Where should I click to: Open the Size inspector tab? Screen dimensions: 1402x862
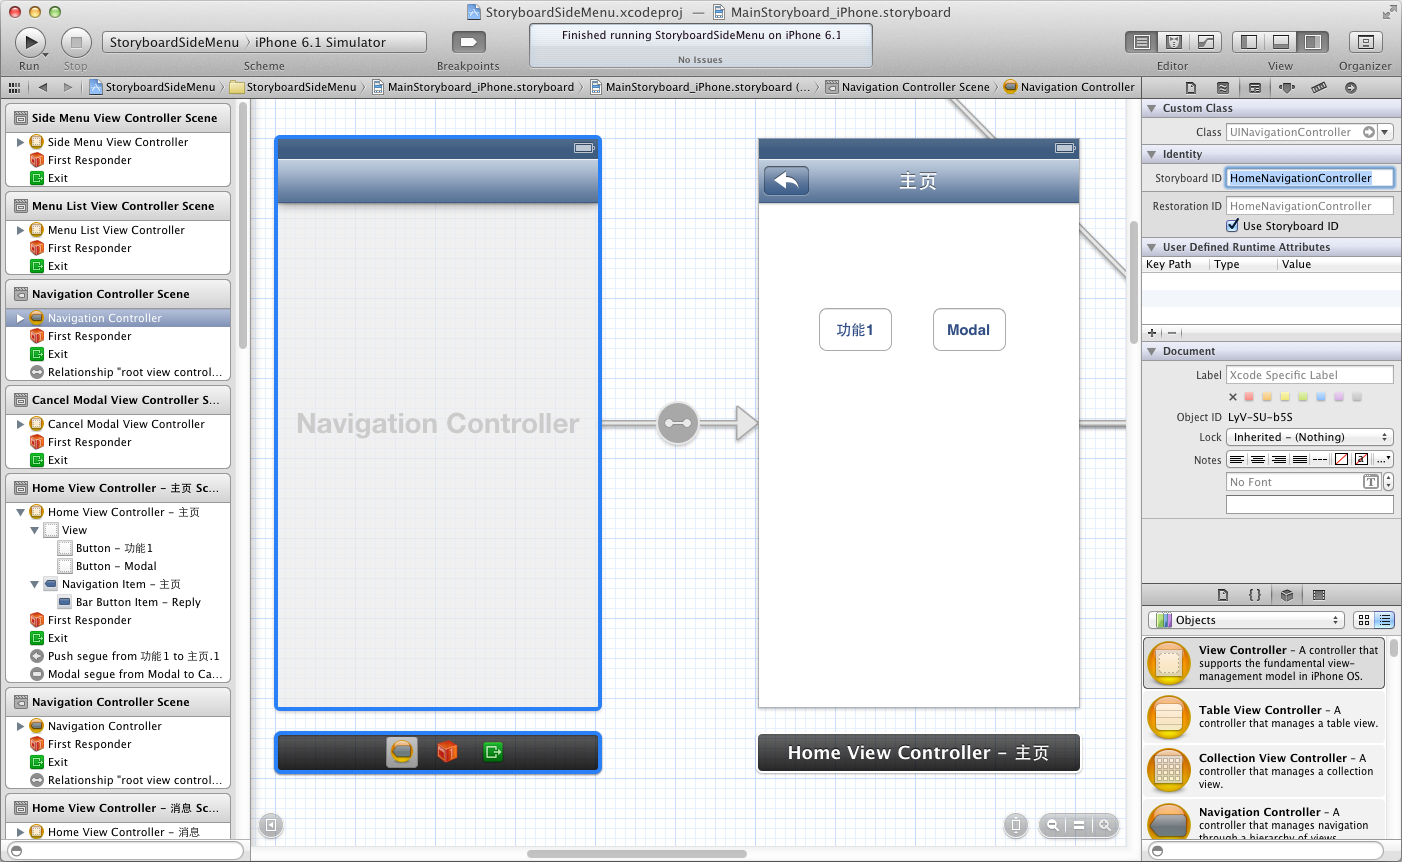(1319, 88)
